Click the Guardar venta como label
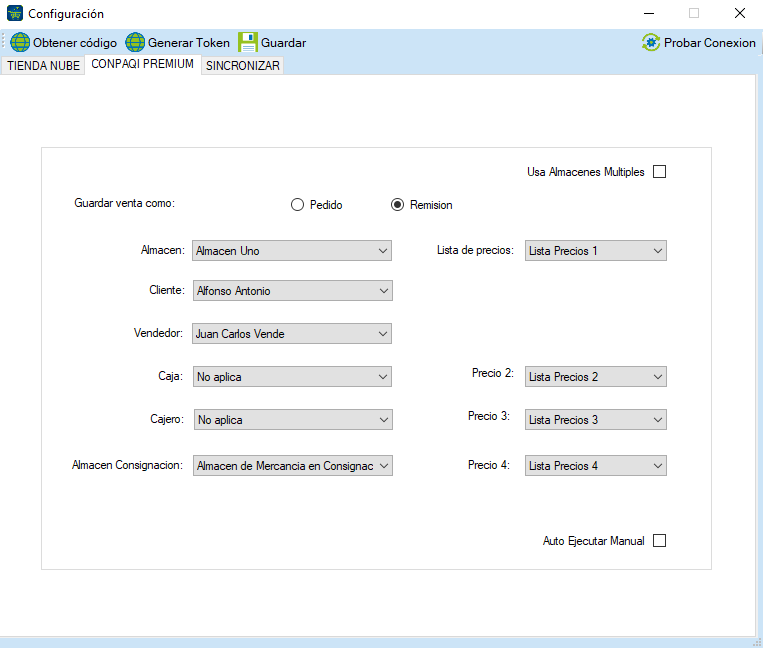 click(x=125, y=203)
